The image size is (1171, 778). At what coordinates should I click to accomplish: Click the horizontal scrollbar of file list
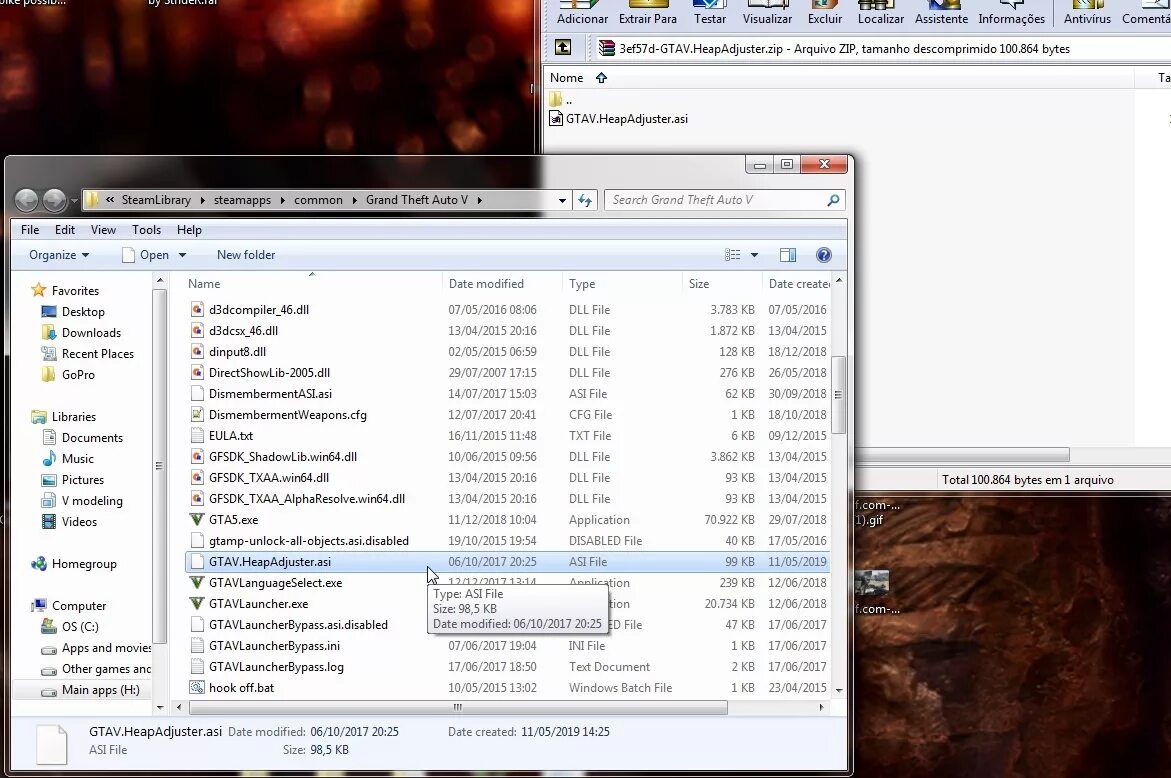pyautogui.click(x=459, y=707)
